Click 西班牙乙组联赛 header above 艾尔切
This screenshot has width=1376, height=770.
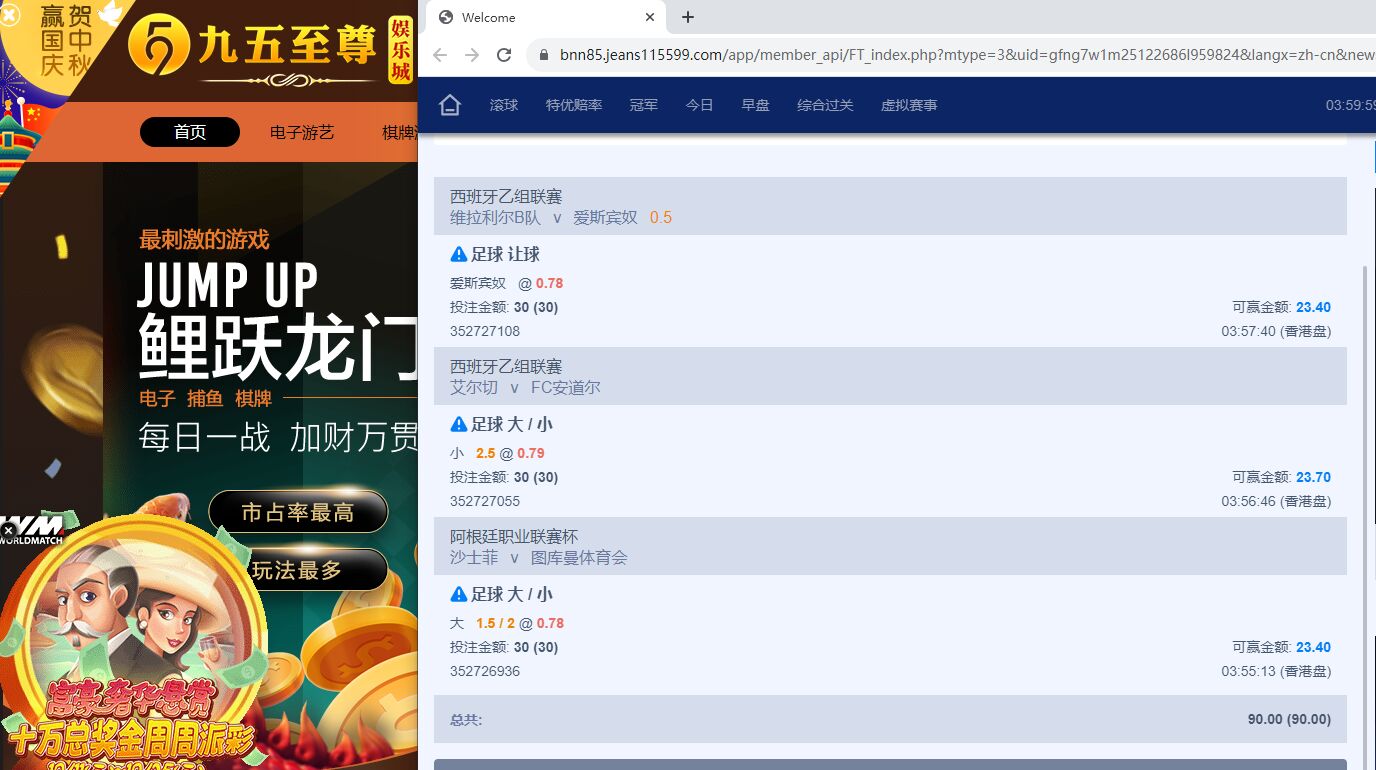506,367
